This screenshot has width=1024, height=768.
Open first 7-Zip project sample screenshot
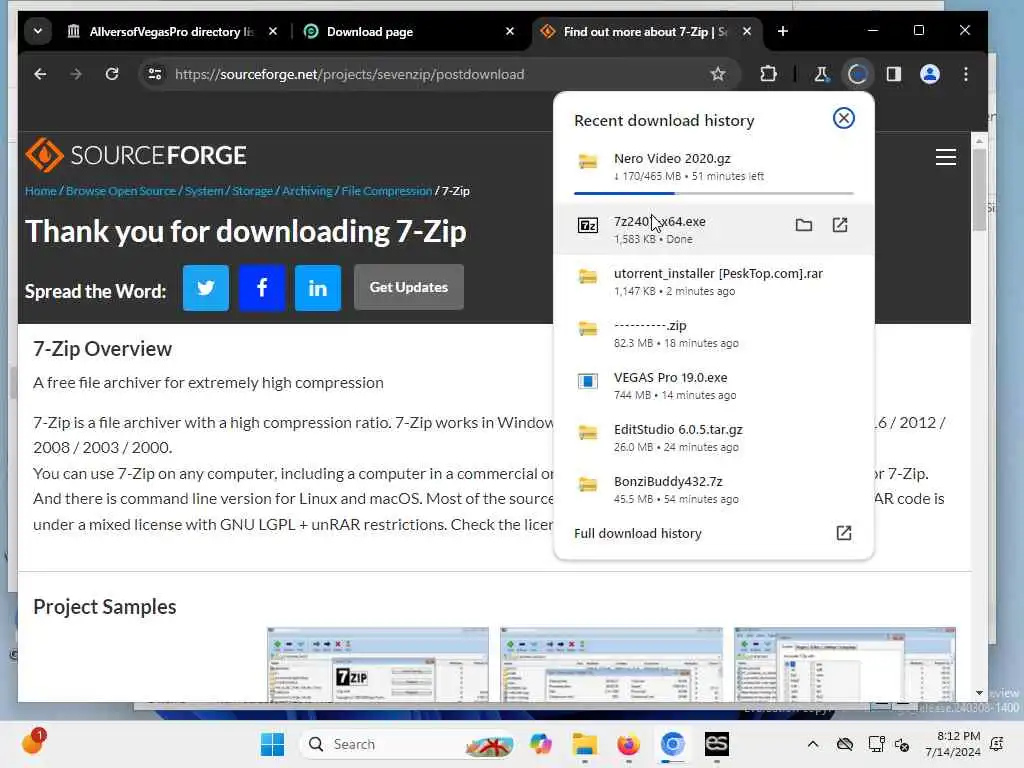[377, 665]
